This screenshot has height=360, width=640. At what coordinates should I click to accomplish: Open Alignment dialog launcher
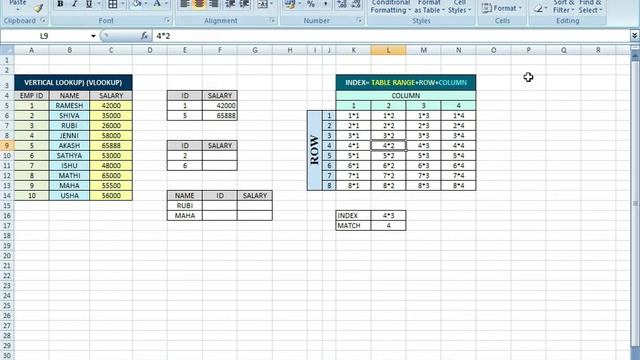tap(272, 20)
